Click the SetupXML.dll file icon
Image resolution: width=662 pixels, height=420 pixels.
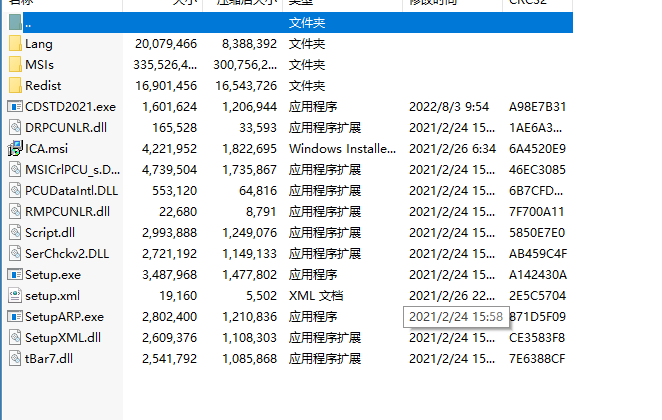[15, 338]
